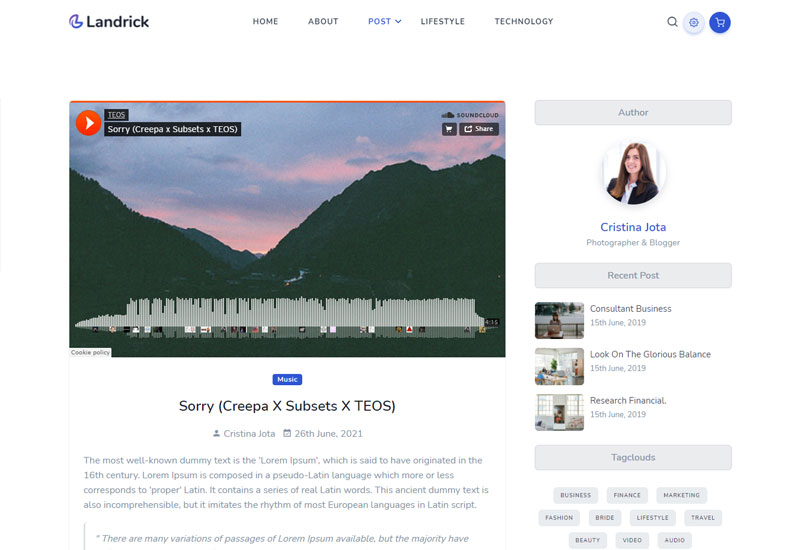
Task: Open the shopping cart button
Action: tap(719, 22)
